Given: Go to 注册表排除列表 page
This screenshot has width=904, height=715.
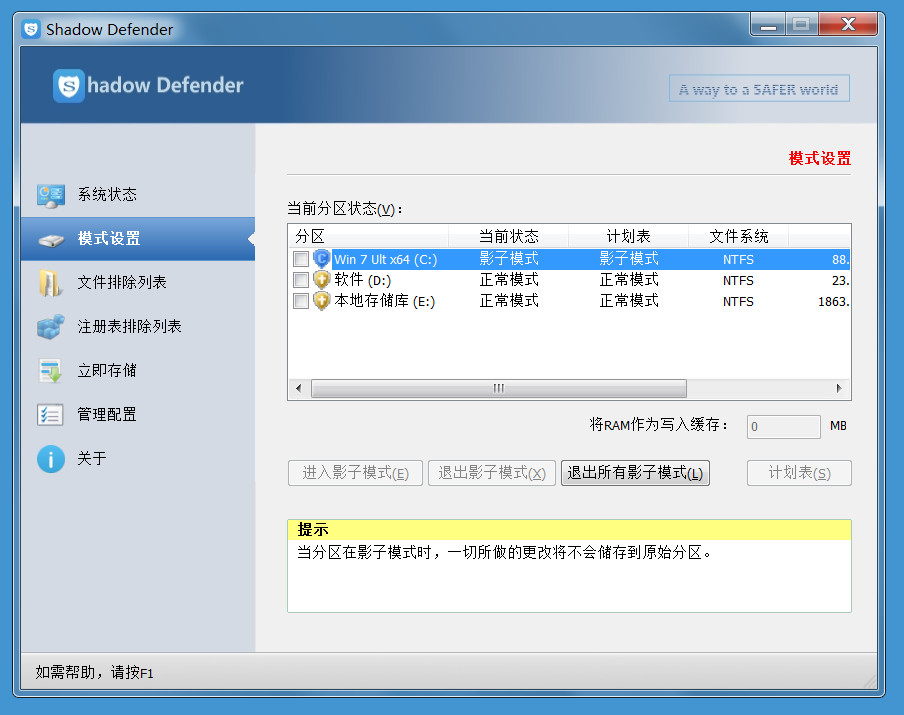Looking at the screenshot, I should [x=138, y=326].
